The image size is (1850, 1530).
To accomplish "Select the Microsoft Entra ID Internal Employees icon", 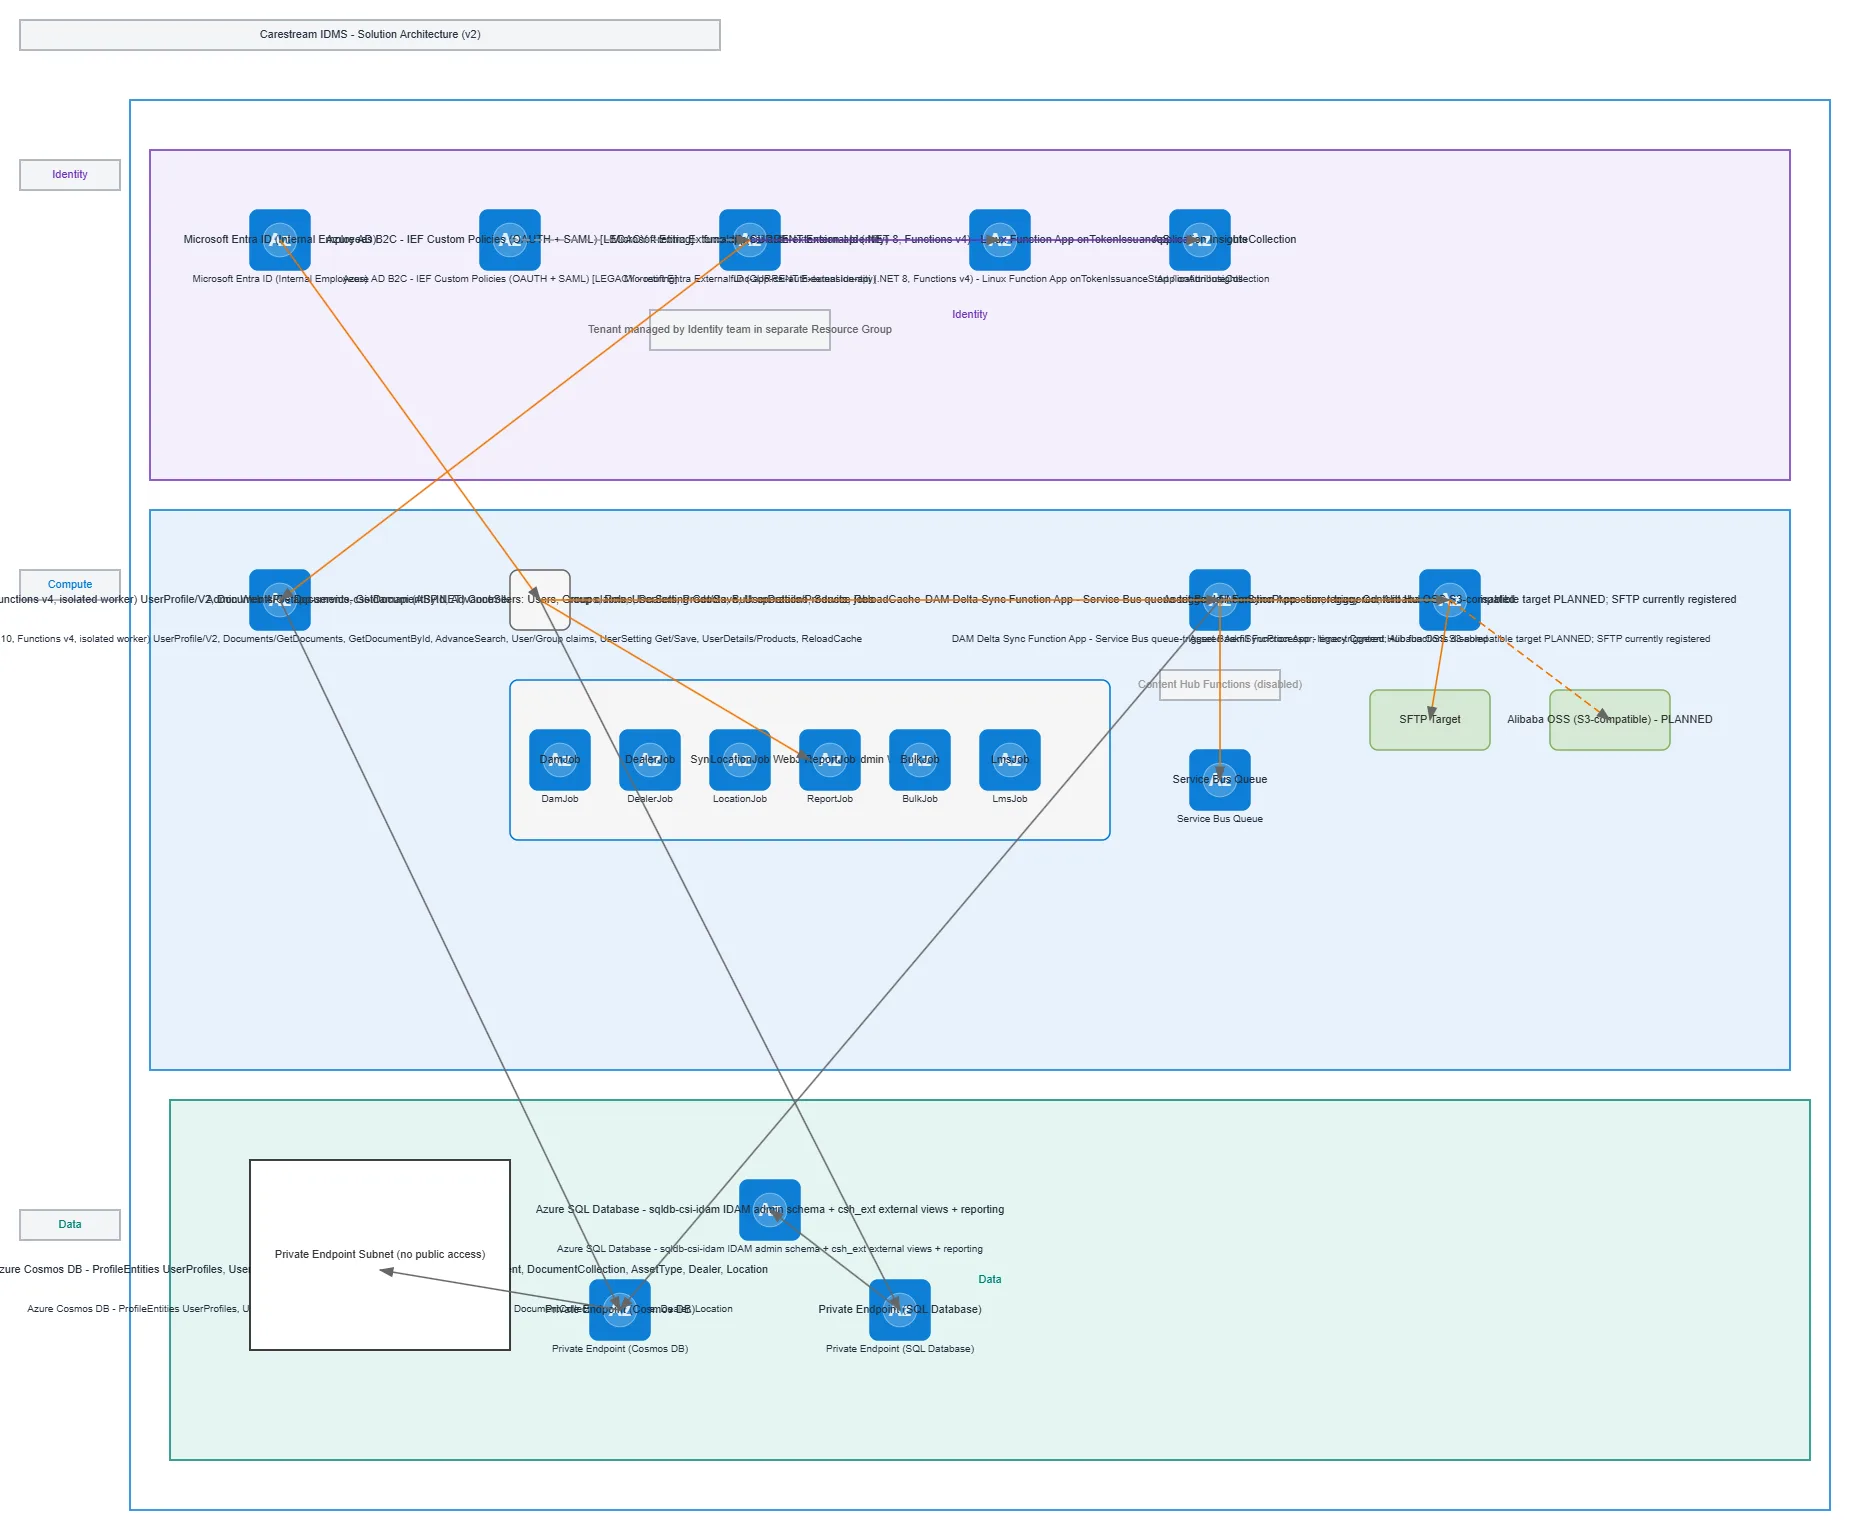I will coord(280,240).
